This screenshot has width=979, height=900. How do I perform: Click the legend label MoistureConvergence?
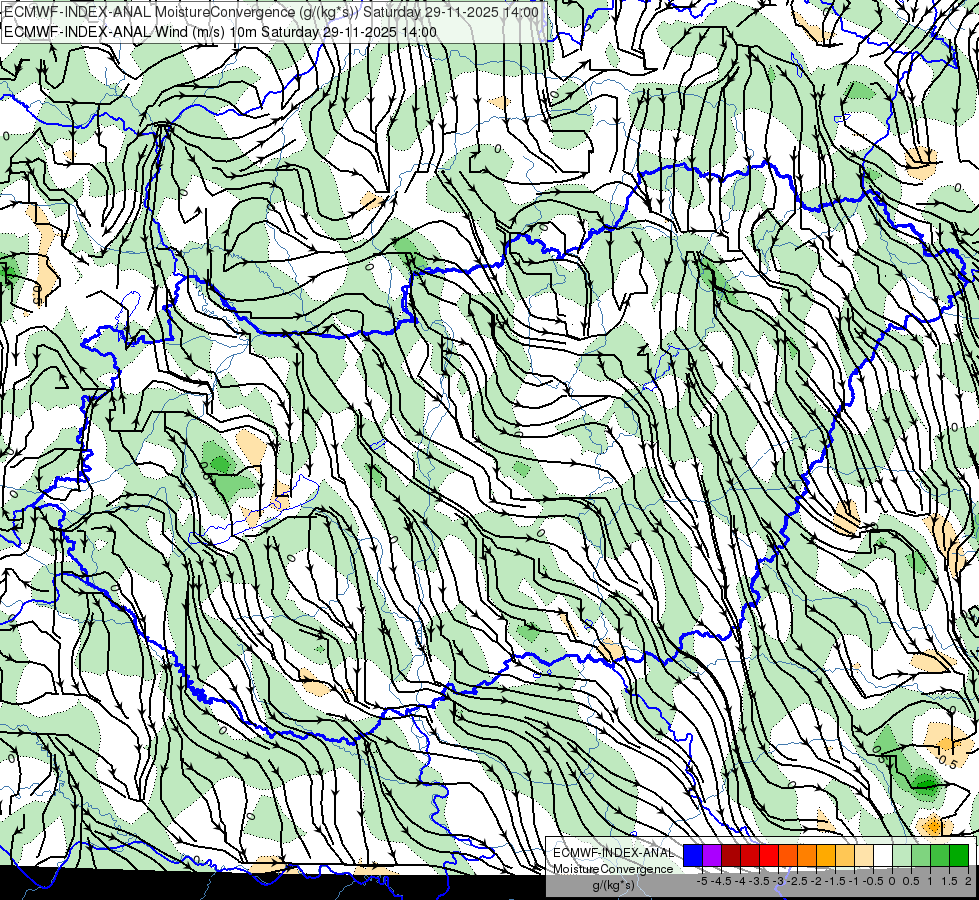(613, 869)
